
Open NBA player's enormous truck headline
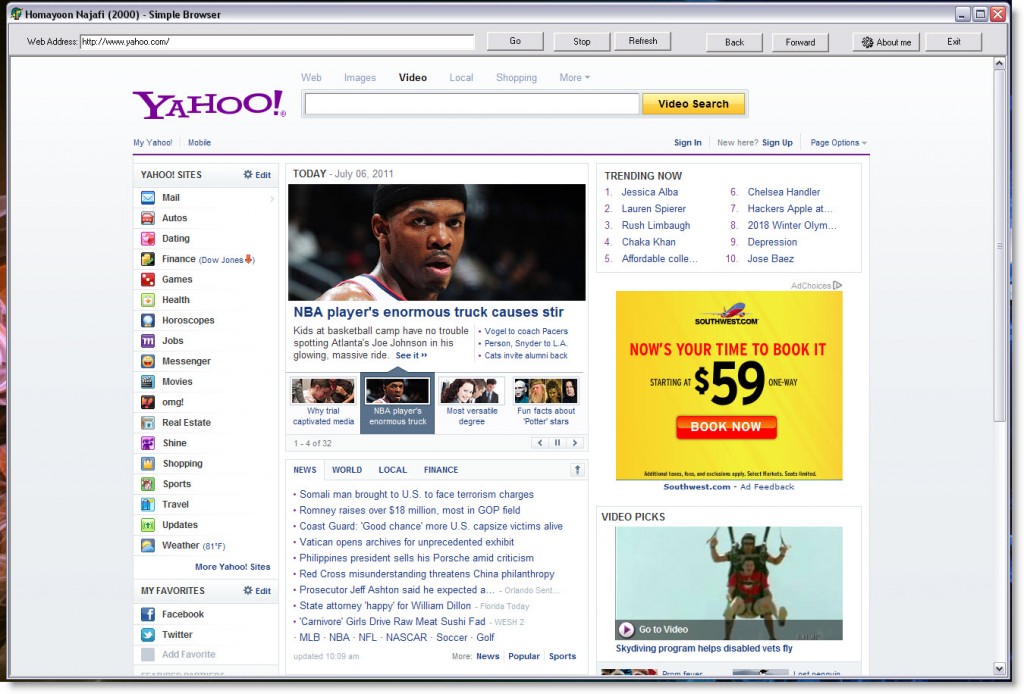pos(428,312)
